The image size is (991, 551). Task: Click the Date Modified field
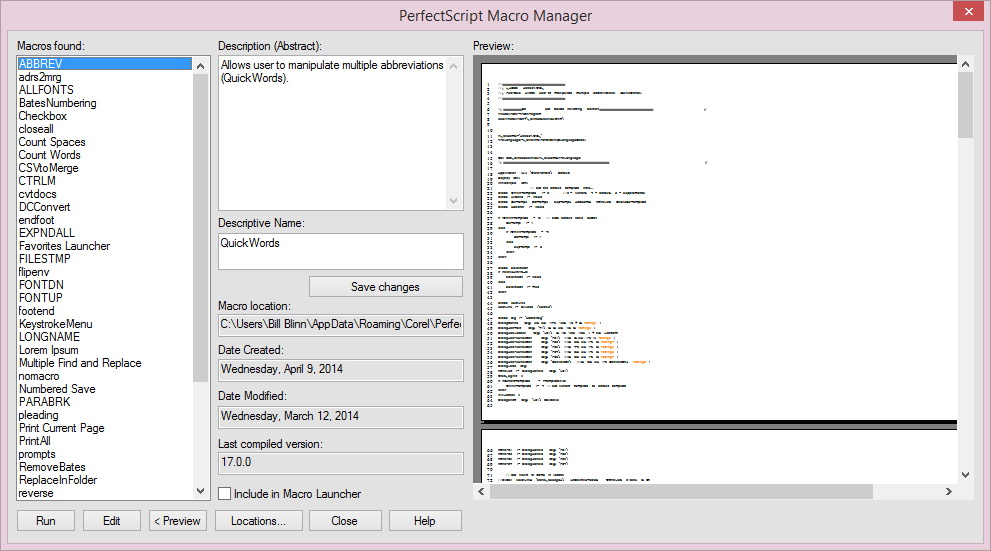(x=341, y=416)
